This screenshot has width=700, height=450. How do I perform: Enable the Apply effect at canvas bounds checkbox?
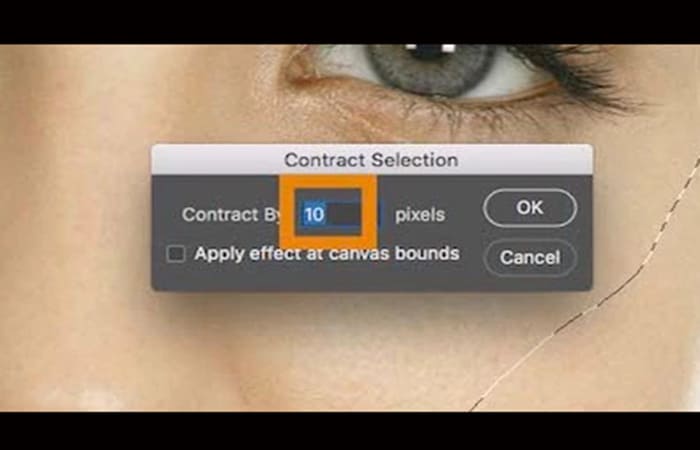pos(176,254)
